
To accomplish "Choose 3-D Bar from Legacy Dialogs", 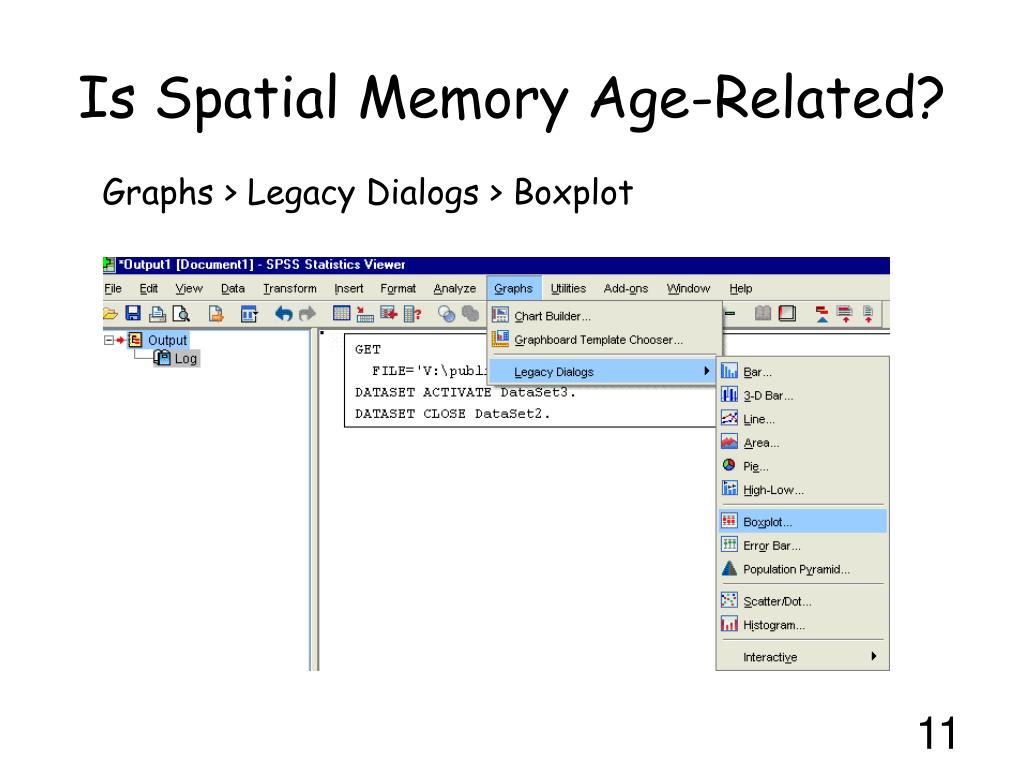I will pos(803,395).
